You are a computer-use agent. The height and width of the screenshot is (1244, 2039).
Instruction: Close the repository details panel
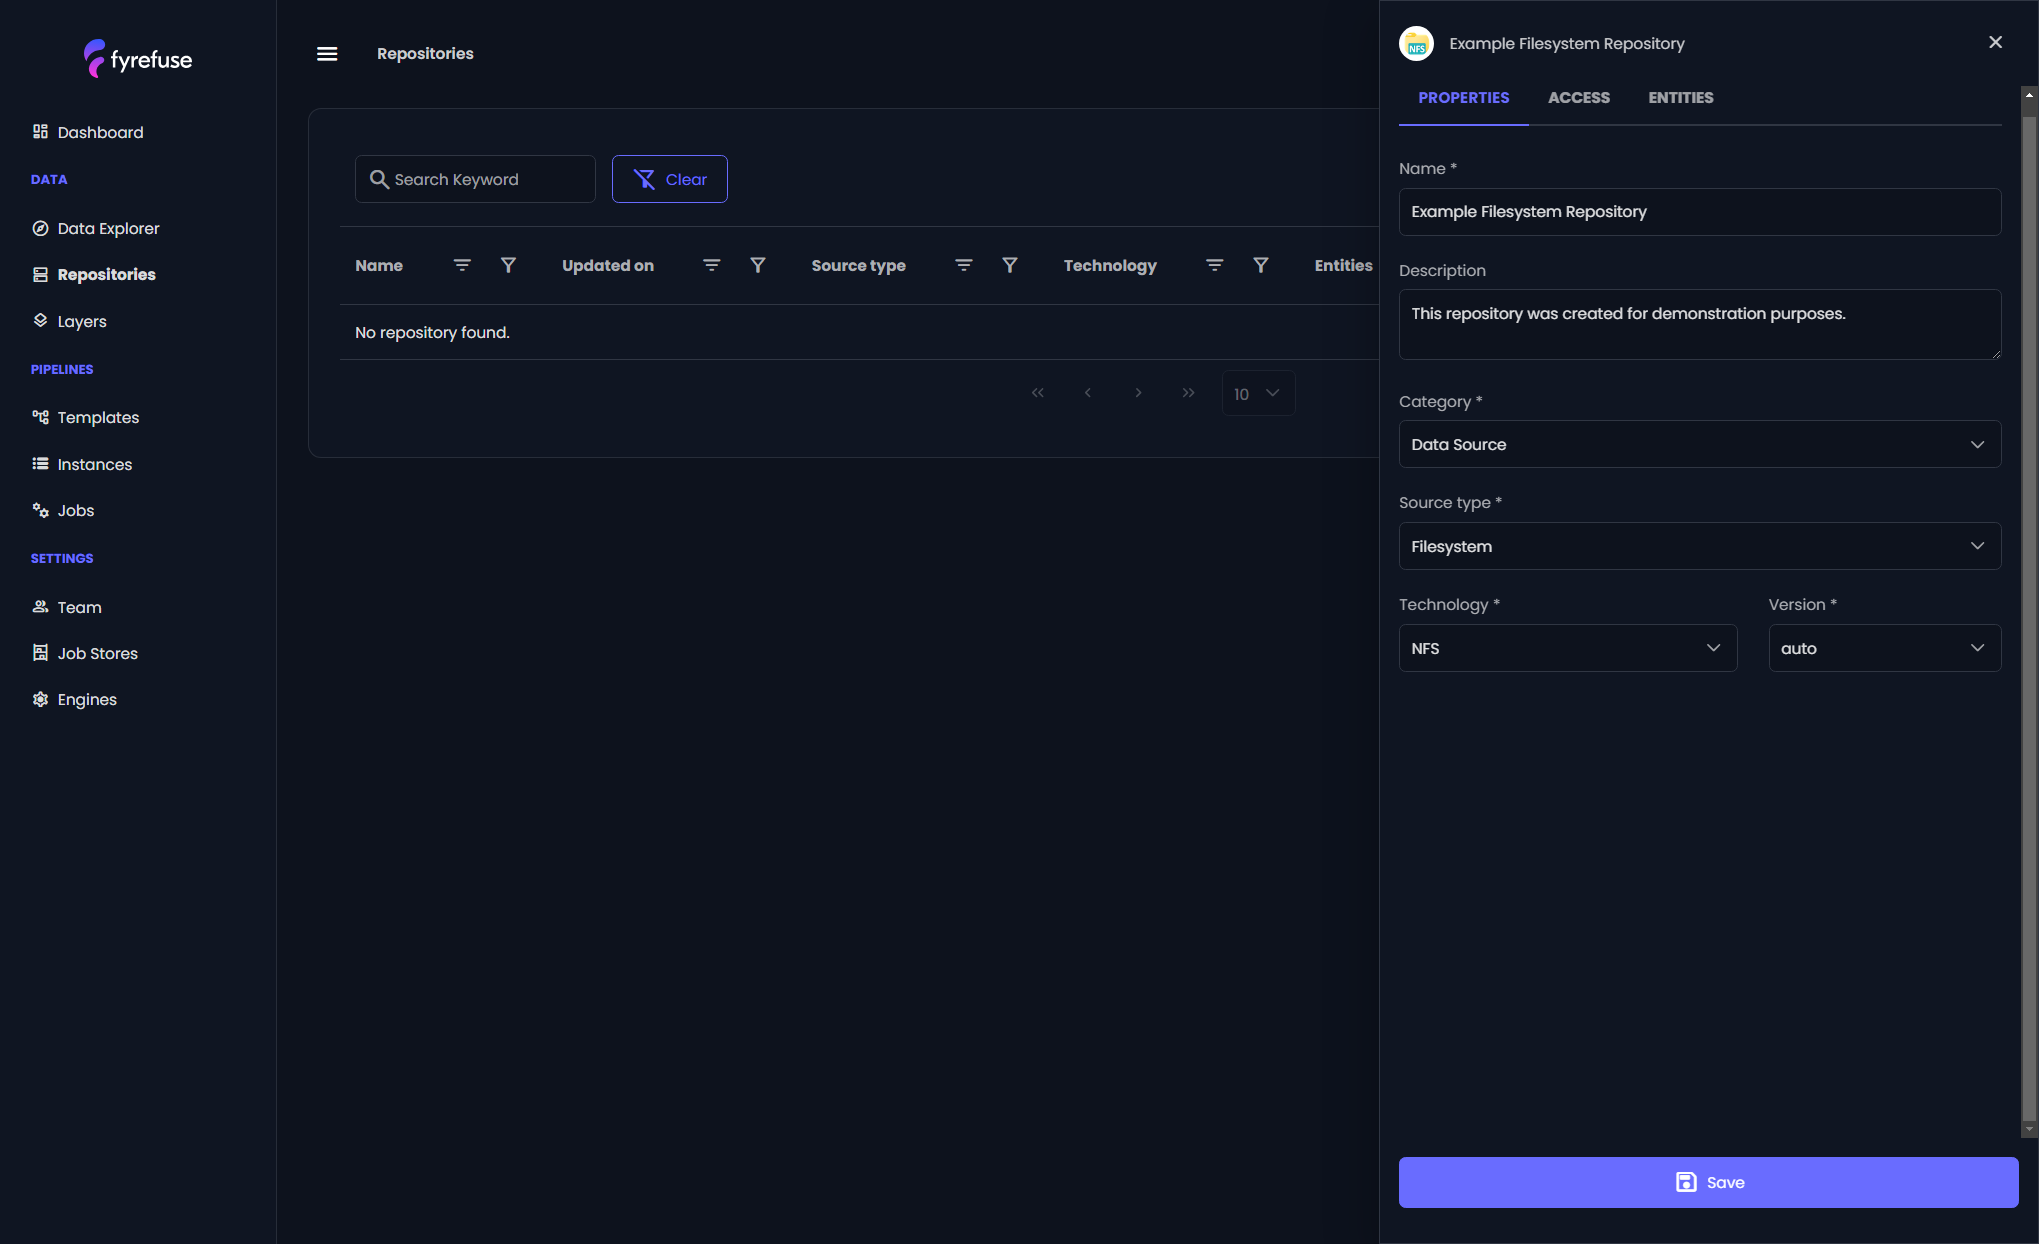(1994, 42)
